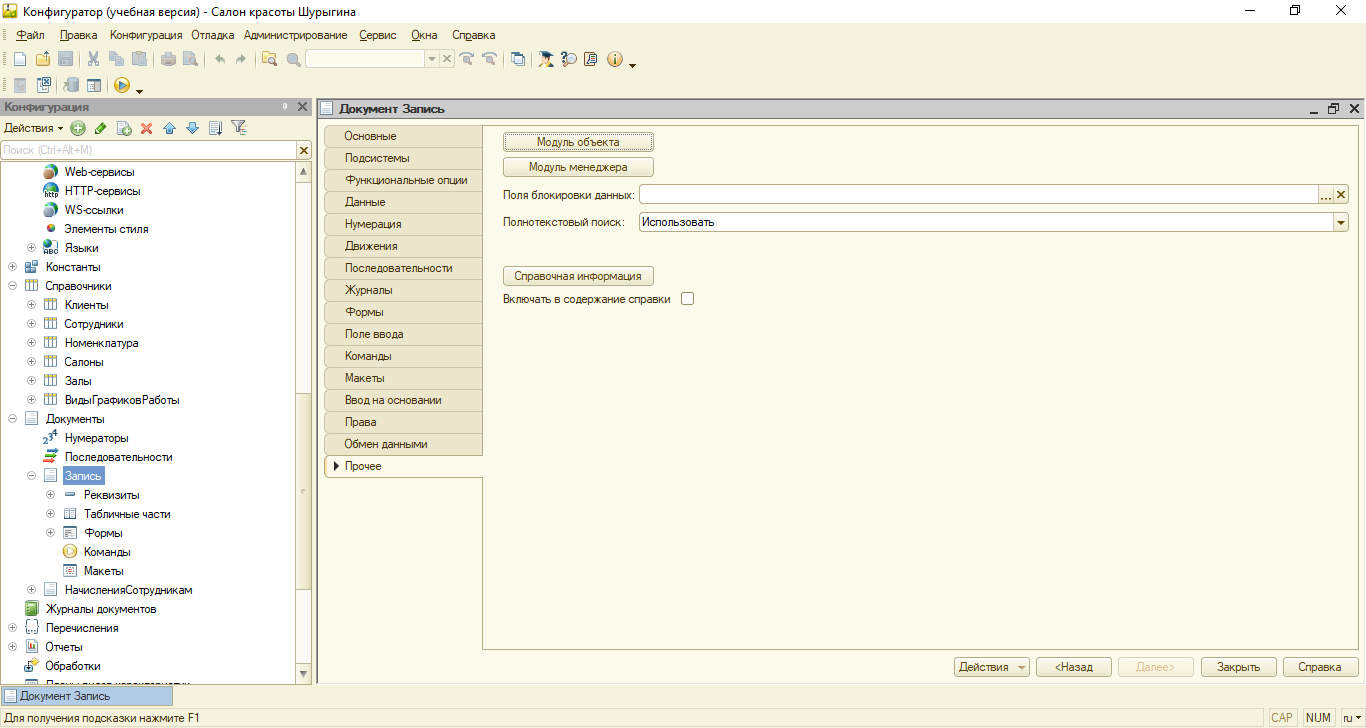Click the Справка button at bottom right
This screenshot has height=728, width=1366.
(x=1320, y=667)
